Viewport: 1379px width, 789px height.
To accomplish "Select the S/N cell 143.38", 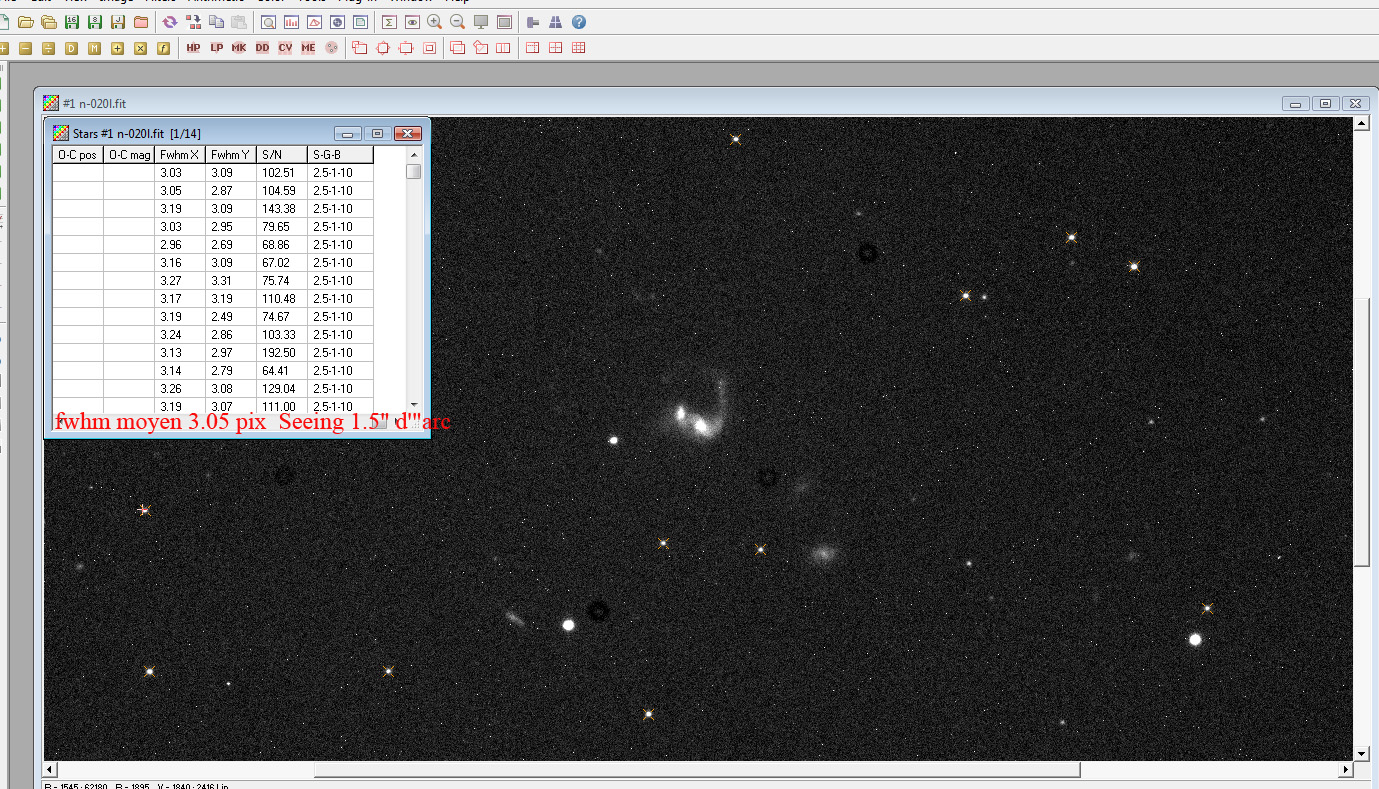I will 283,209.
